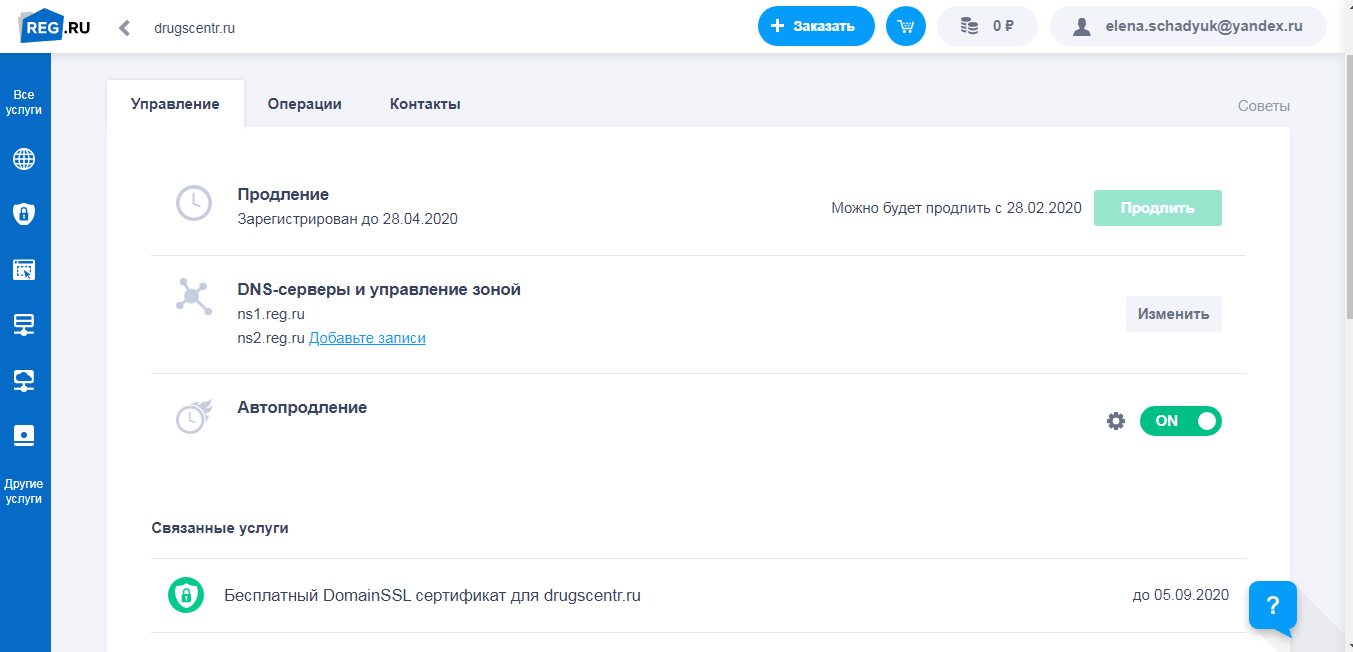This screenshot has width=1353, height=652.
Task: Click the Автопродление heading
Action: [x=302, y=407]
